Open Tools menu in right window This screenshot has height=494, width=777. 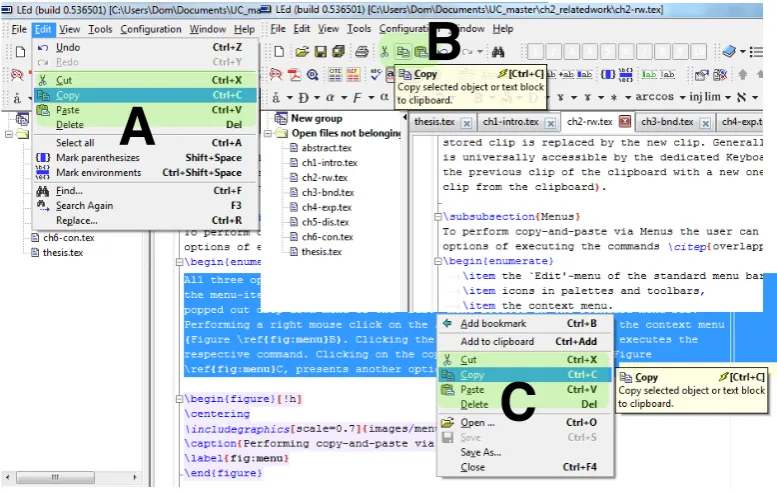(359, 29)
